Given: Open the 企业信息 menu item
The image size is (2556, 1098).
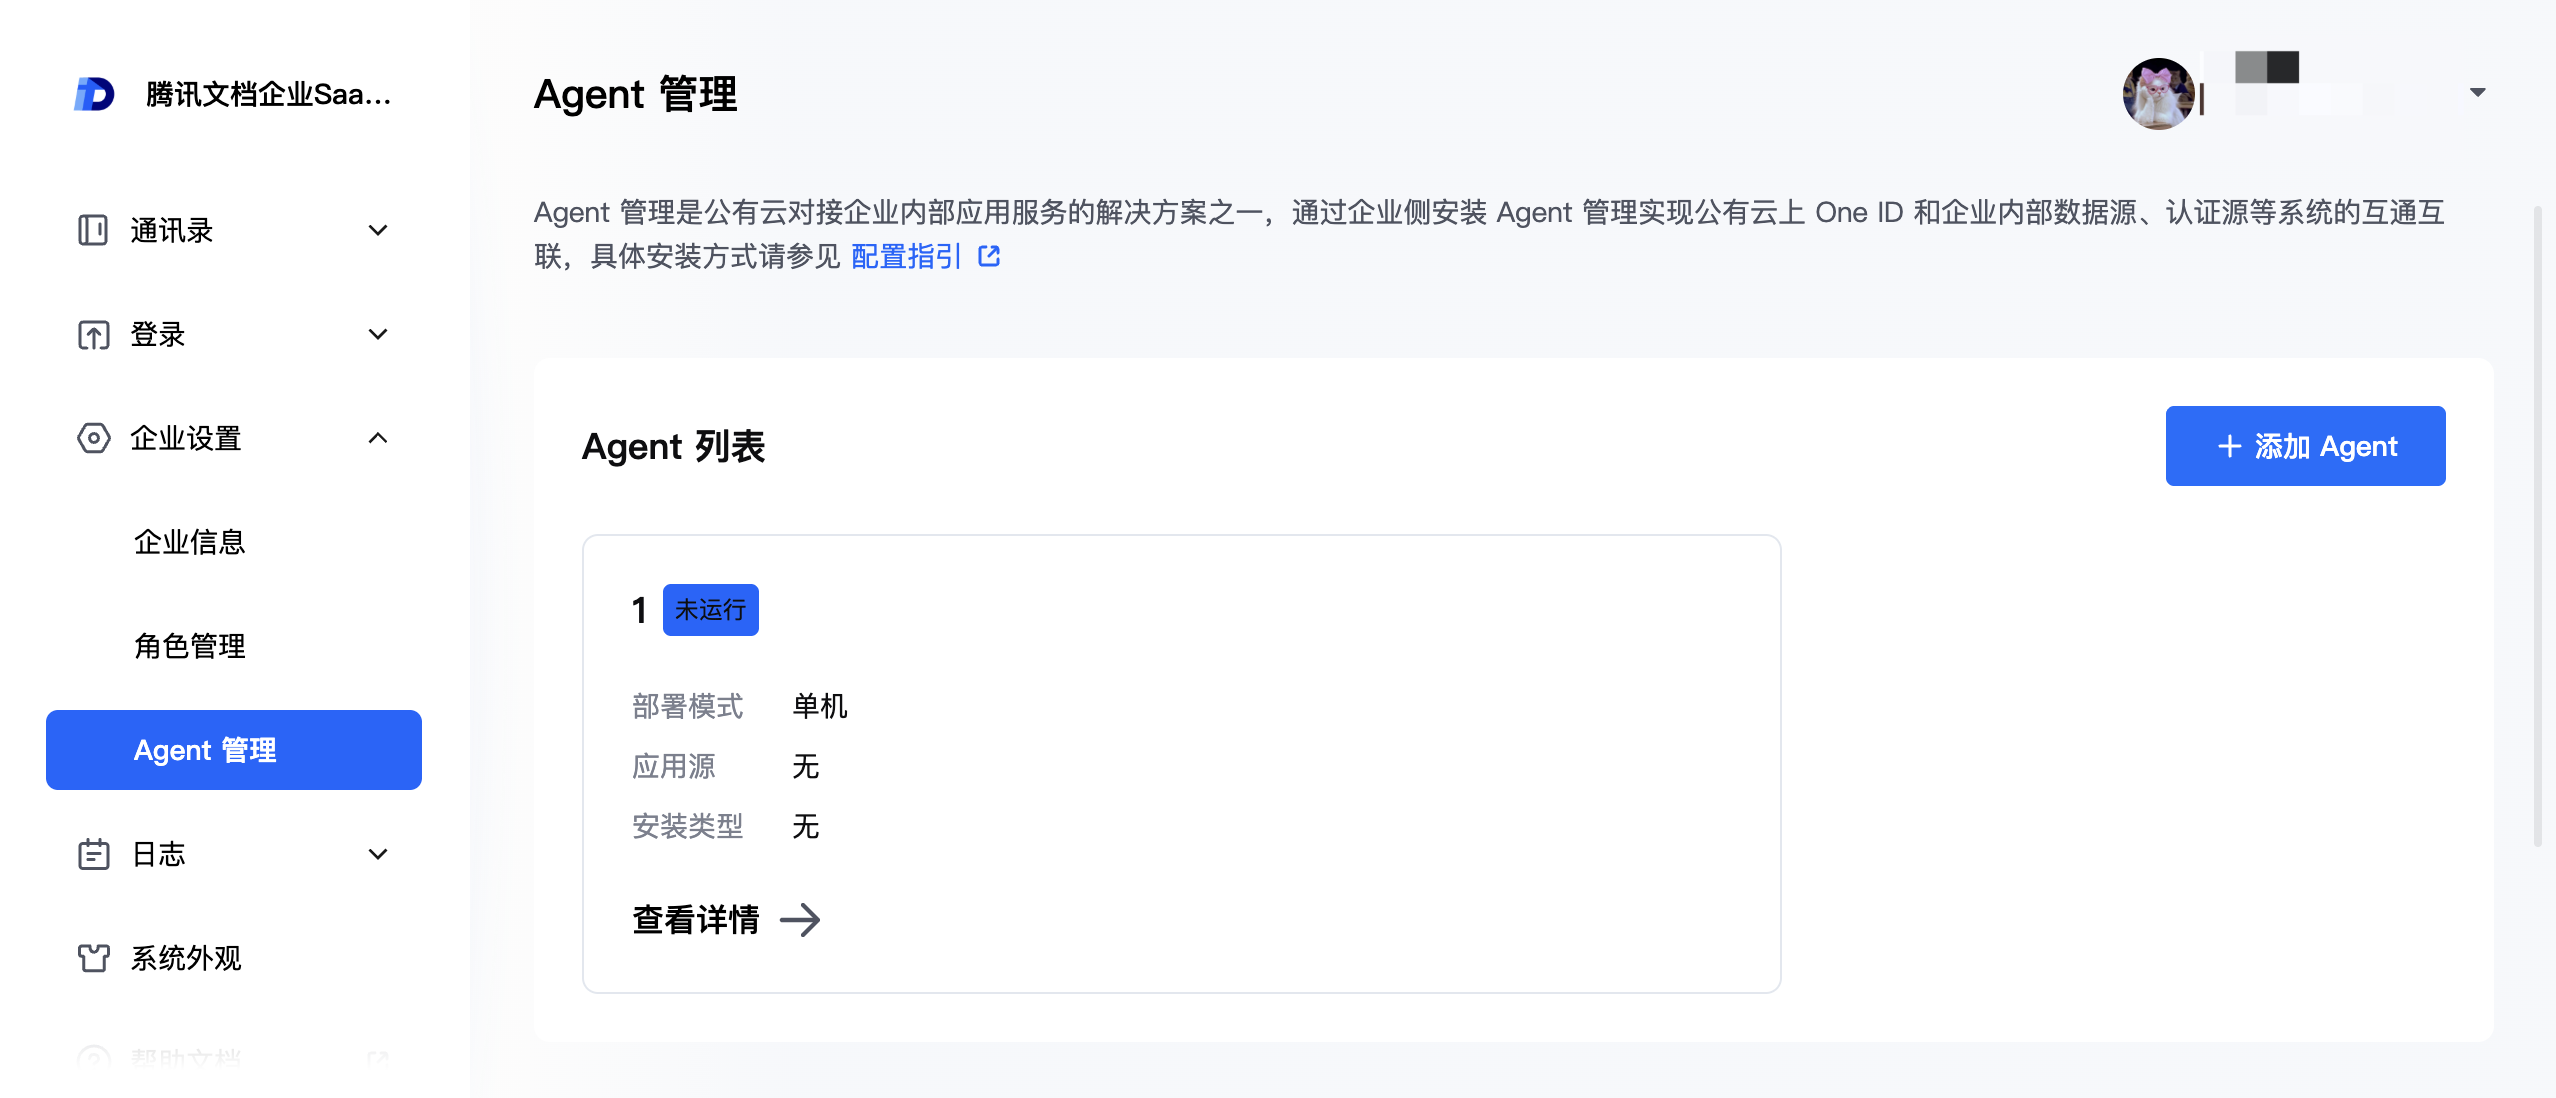Looking at the screenshot, I should click(x=190, y=542).
